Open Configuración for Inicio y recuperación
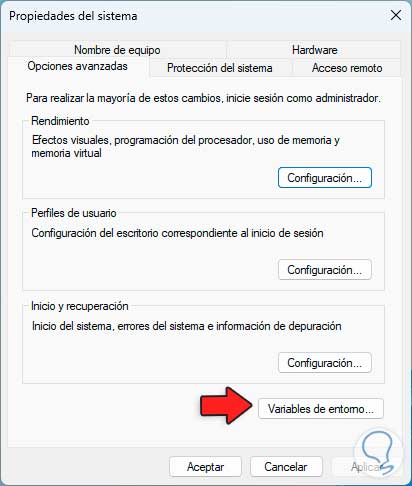The image size is (412, 486). (325, 363)
